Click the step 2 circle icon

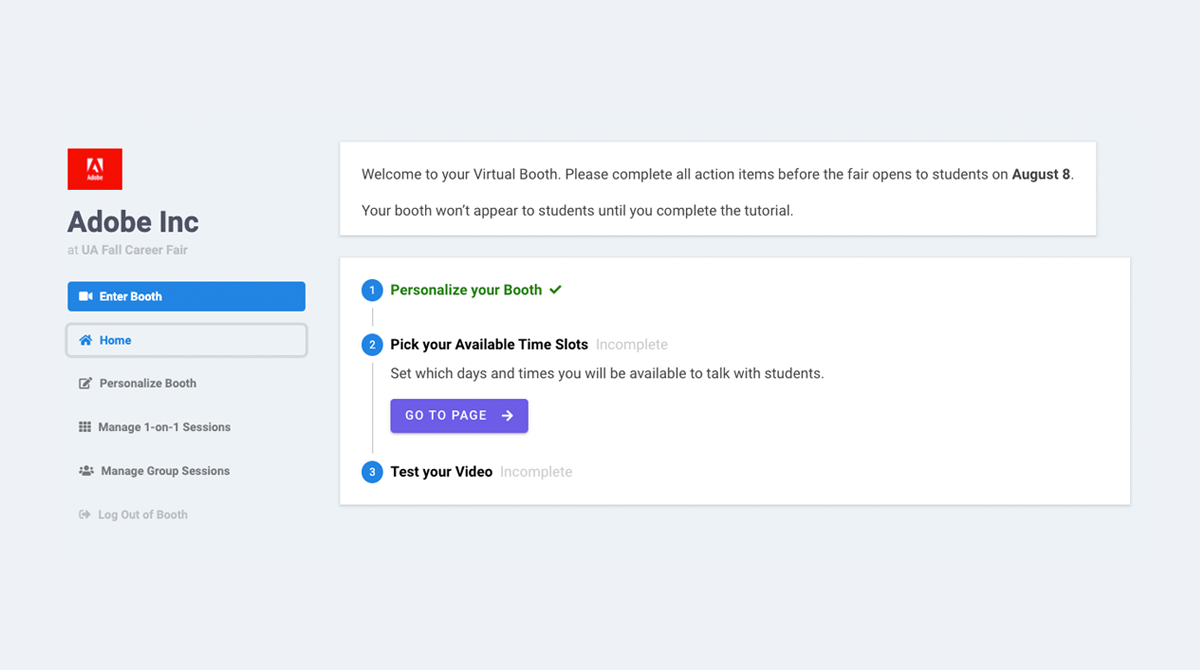point(372,345)
